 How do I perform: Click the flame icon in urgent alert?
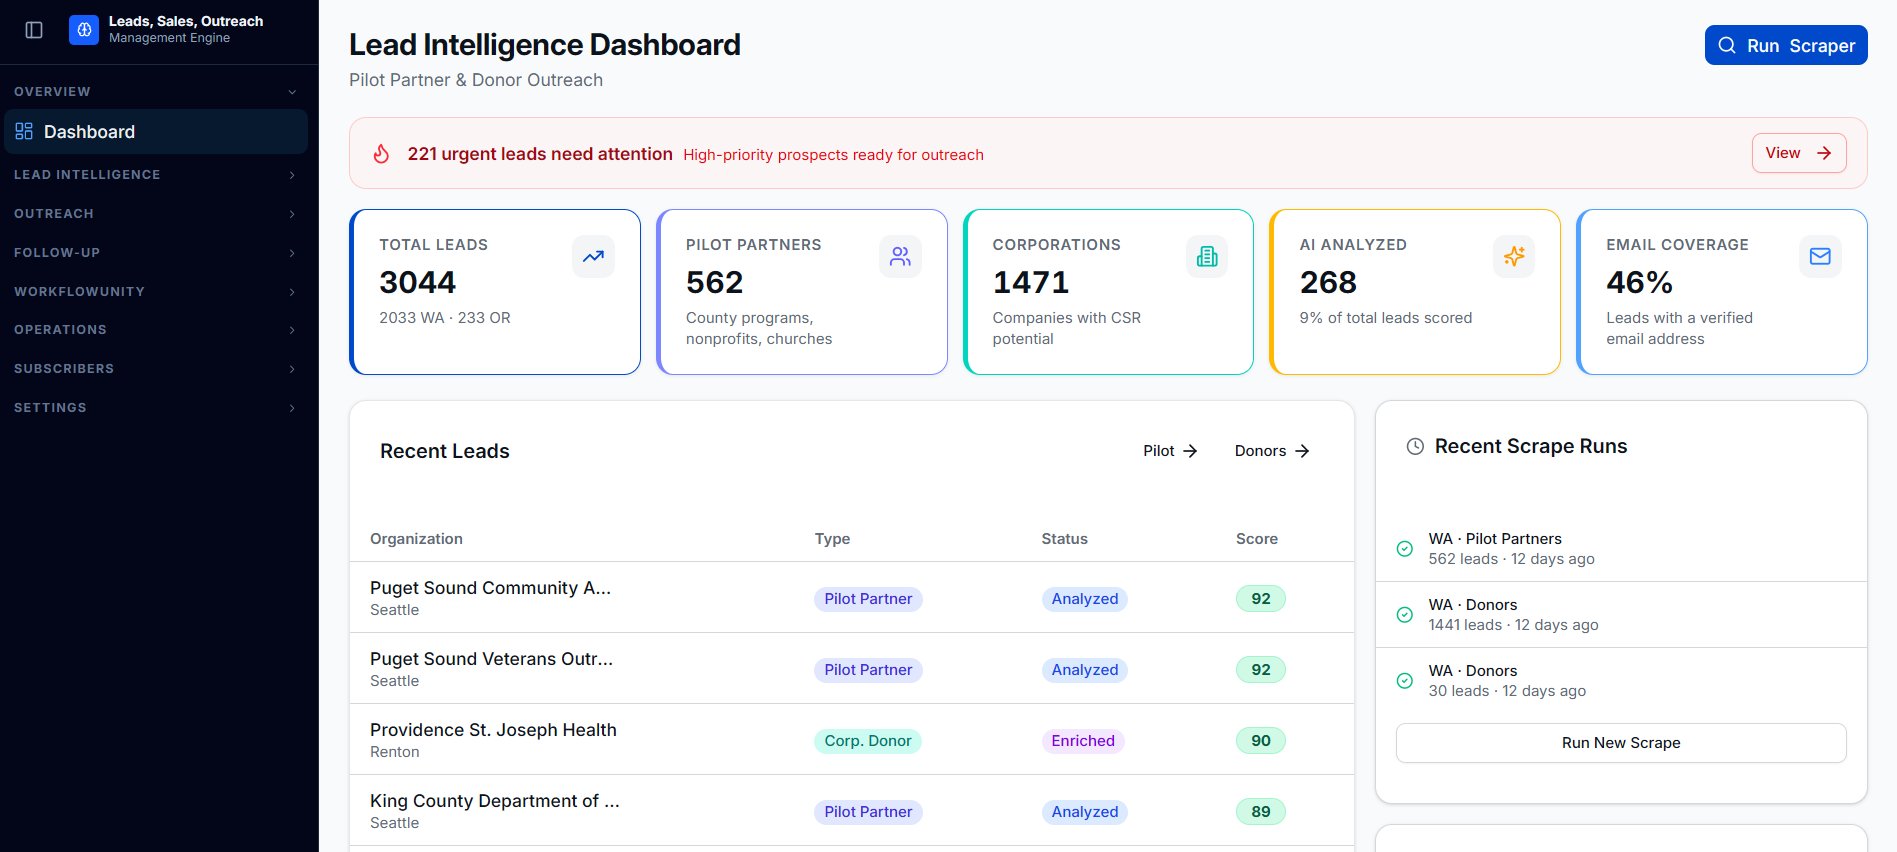[x=381, y=154]
